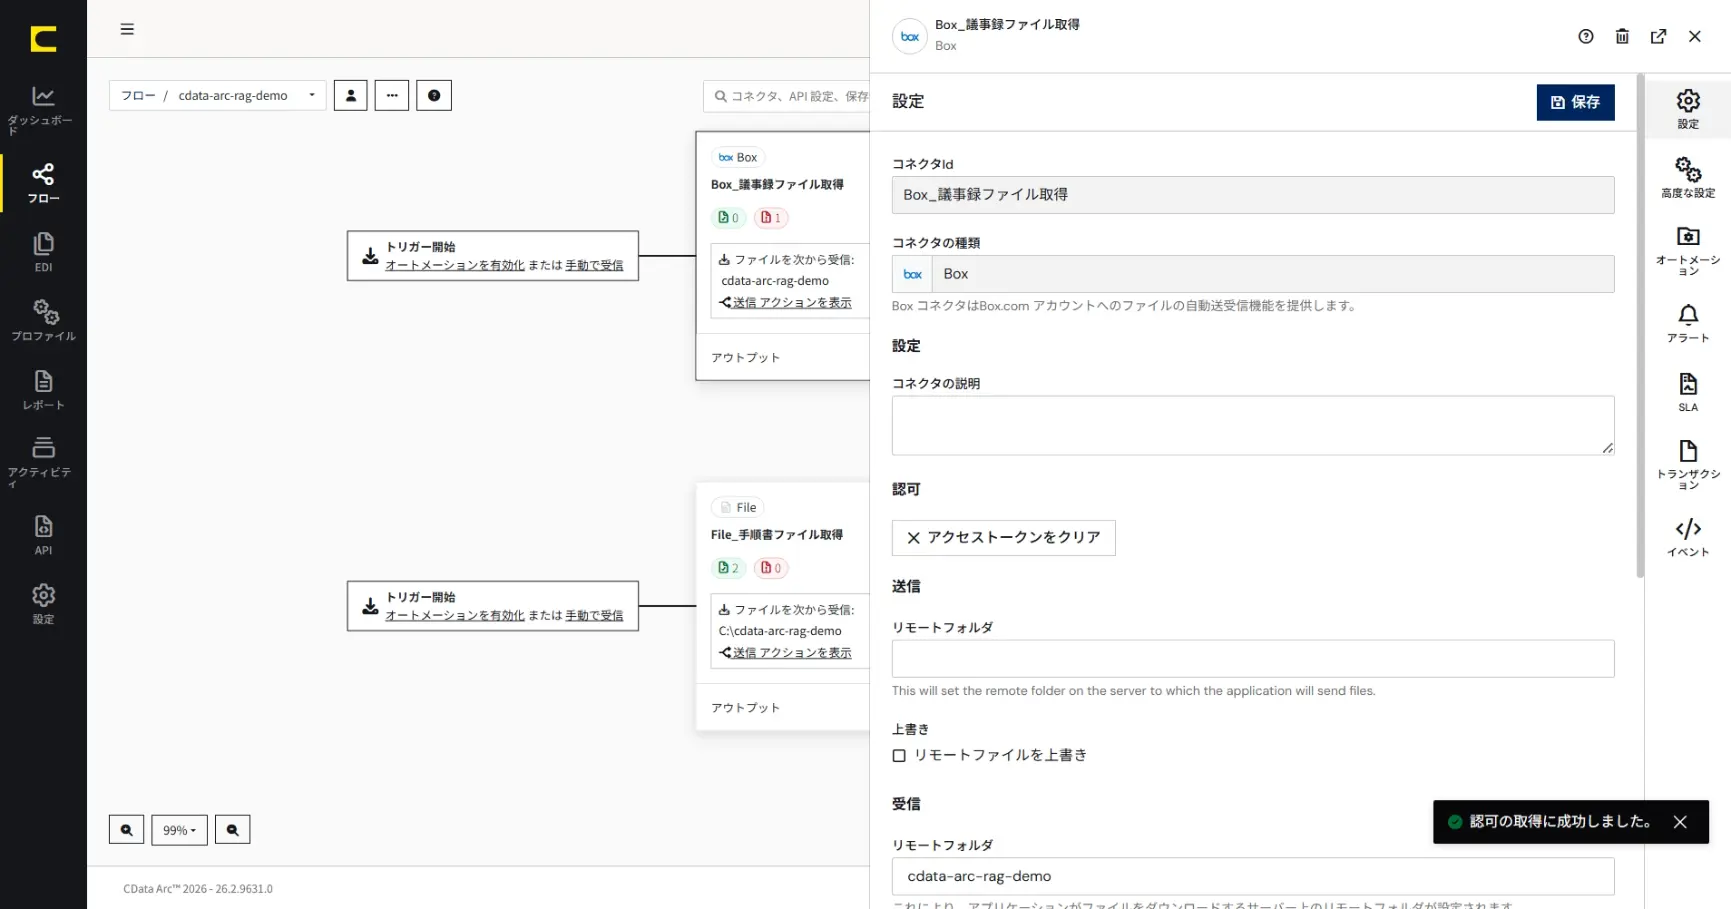Screen dimensions: 1731x909
Task: Switch to the オートメーション tab
Action: (1688, 251)
